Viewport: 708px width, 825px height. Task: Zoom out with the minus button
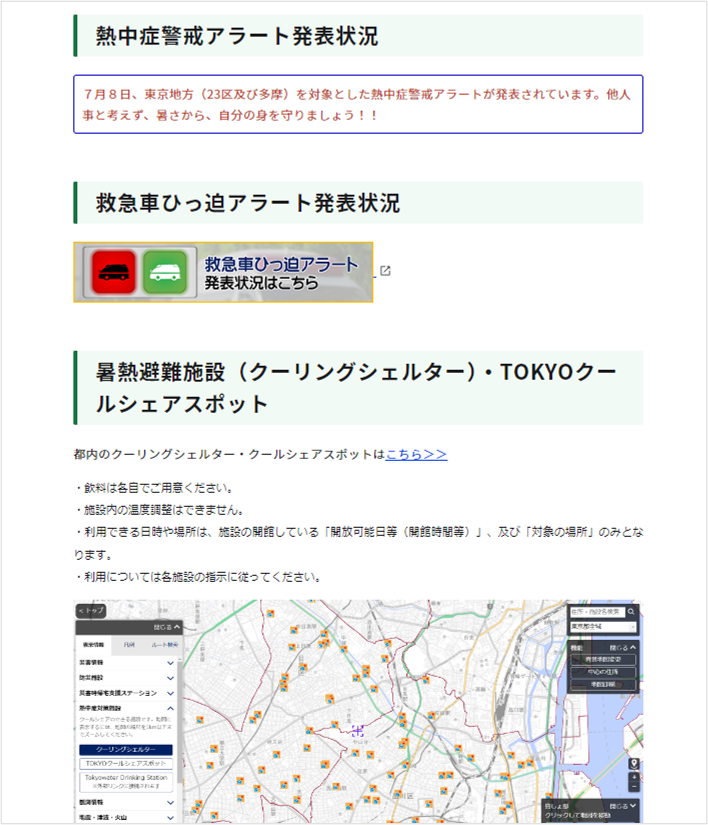point(634,786)
